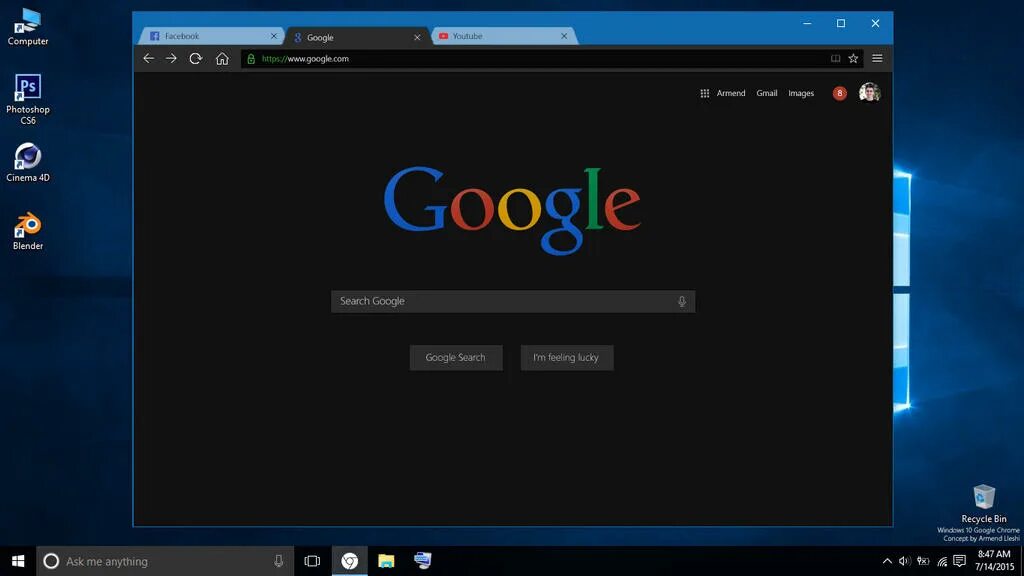
Task: Open the red notifications badge showing 8
Action: click(x=840, y=93)
